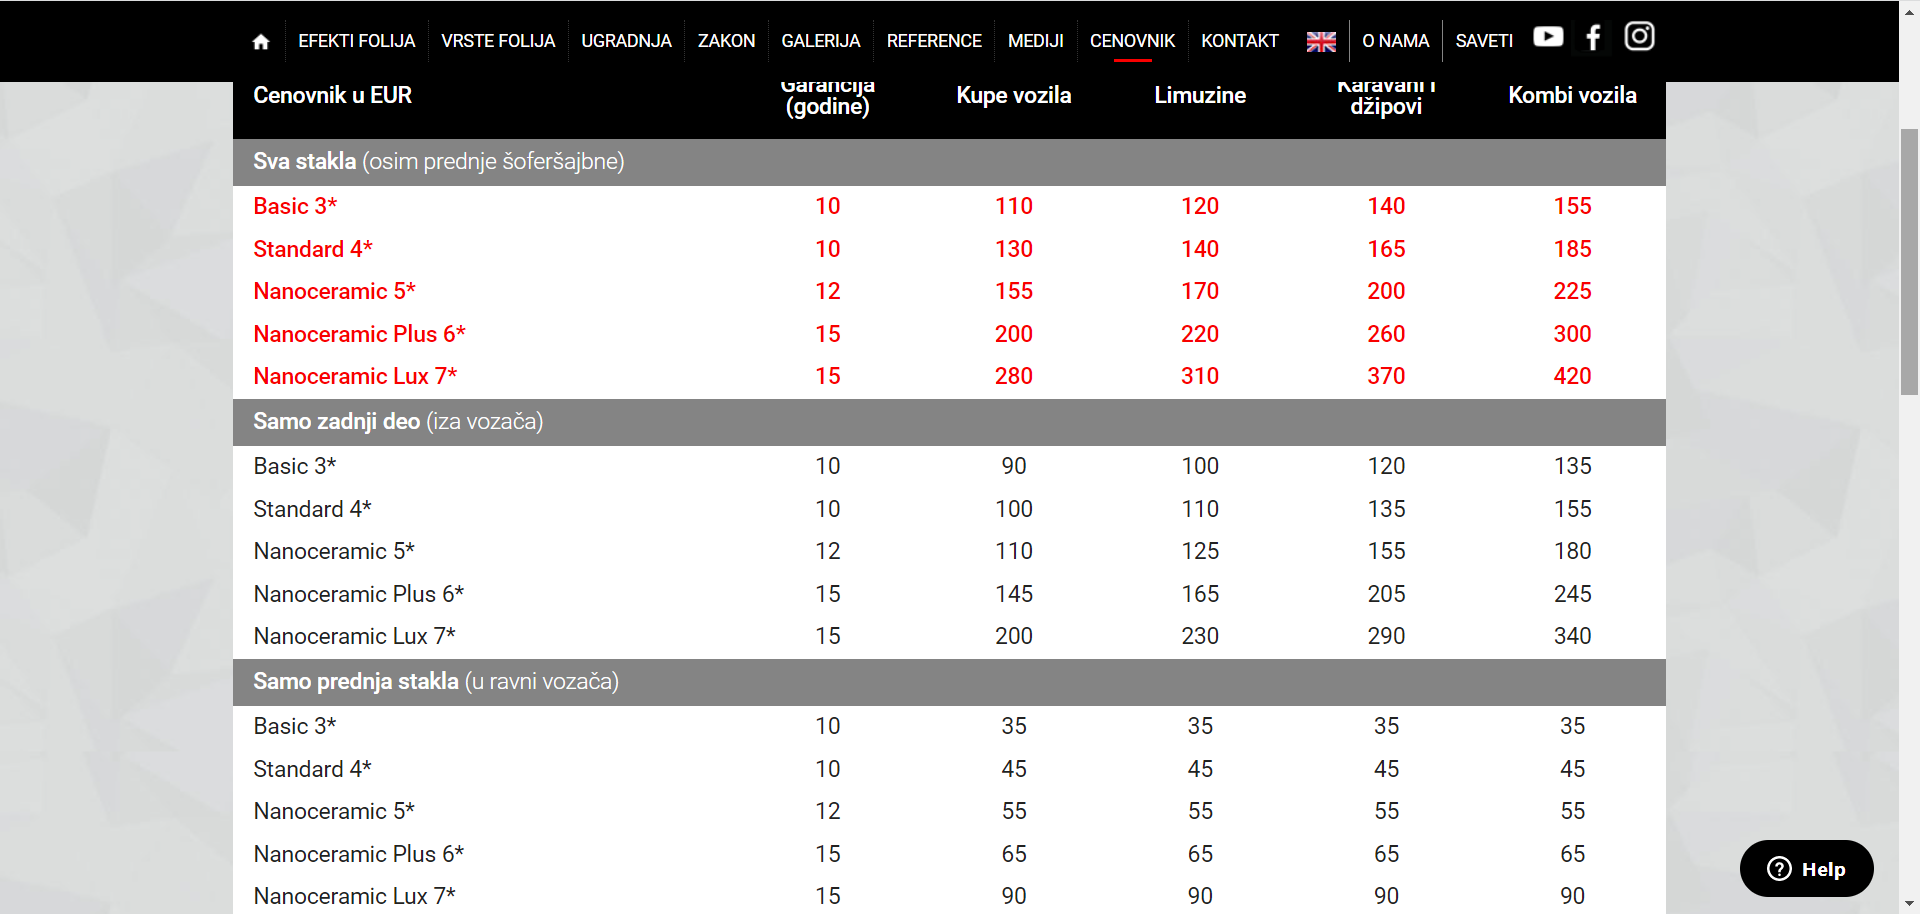Go to the home page icon
Image resolution: width=1920 pixels, height=914 pixels.
(x=261, y=41)
